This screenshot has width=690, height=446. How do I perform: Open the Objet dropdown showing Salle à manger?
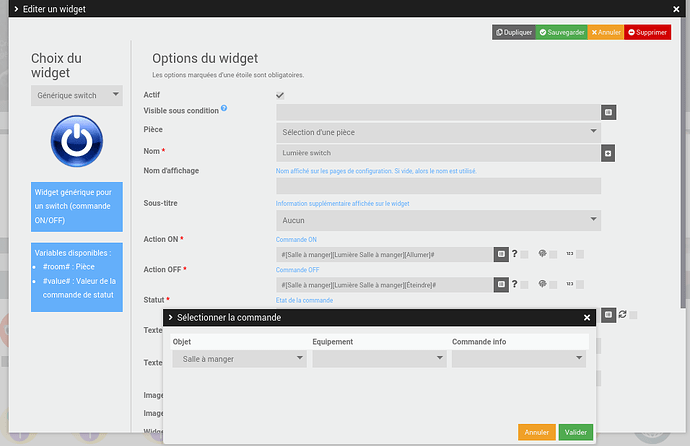coord(239,359)
